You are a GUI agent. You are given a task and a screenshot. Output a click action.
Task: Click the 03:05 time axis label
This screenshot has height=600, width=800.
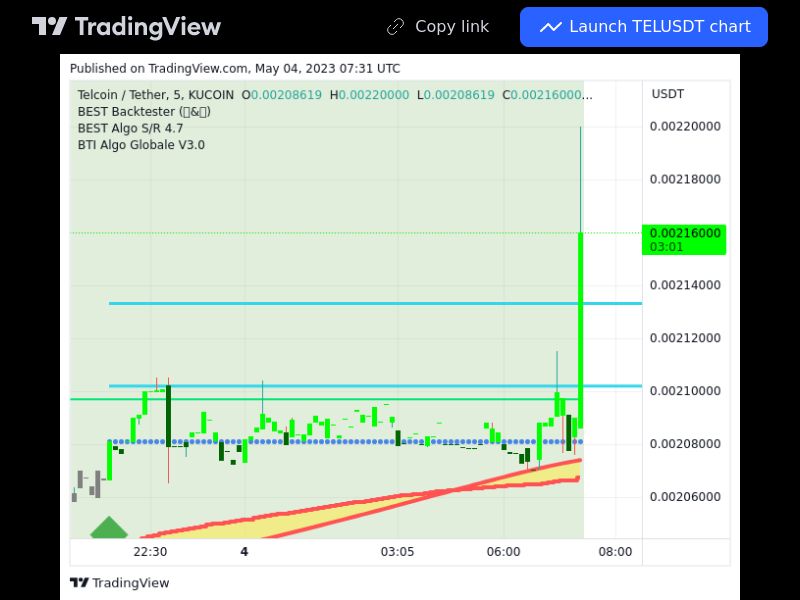coord(397,552)
